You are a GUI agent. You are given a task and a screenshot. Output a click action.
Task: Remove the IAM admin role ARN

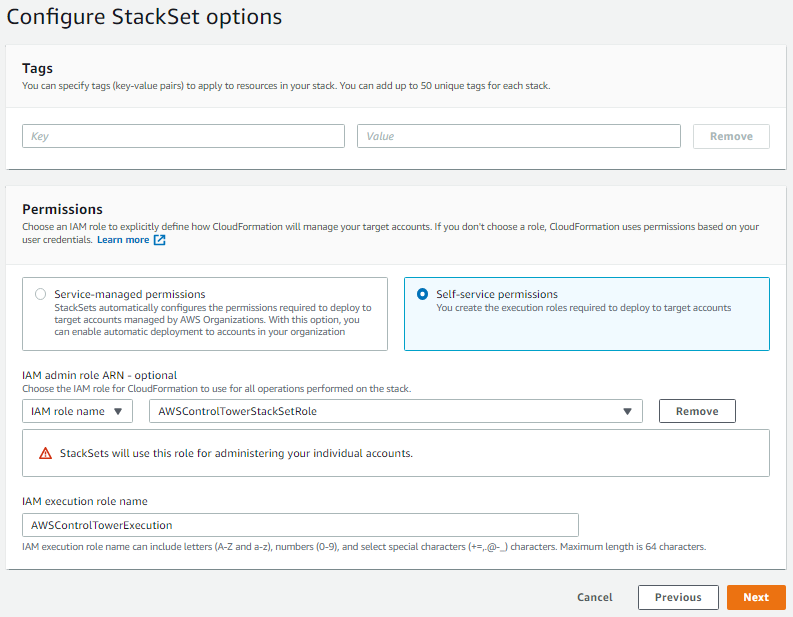pos(697,411)
